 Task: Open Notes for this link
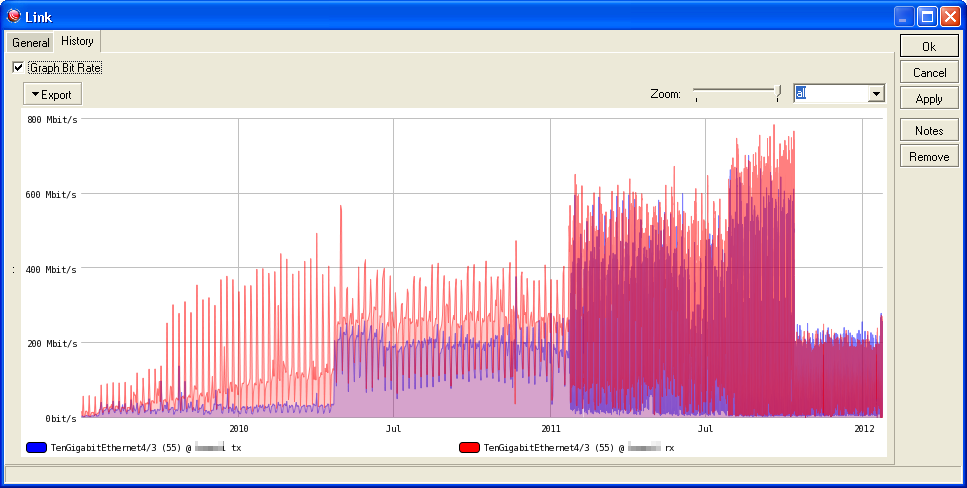tap(929, 131)
